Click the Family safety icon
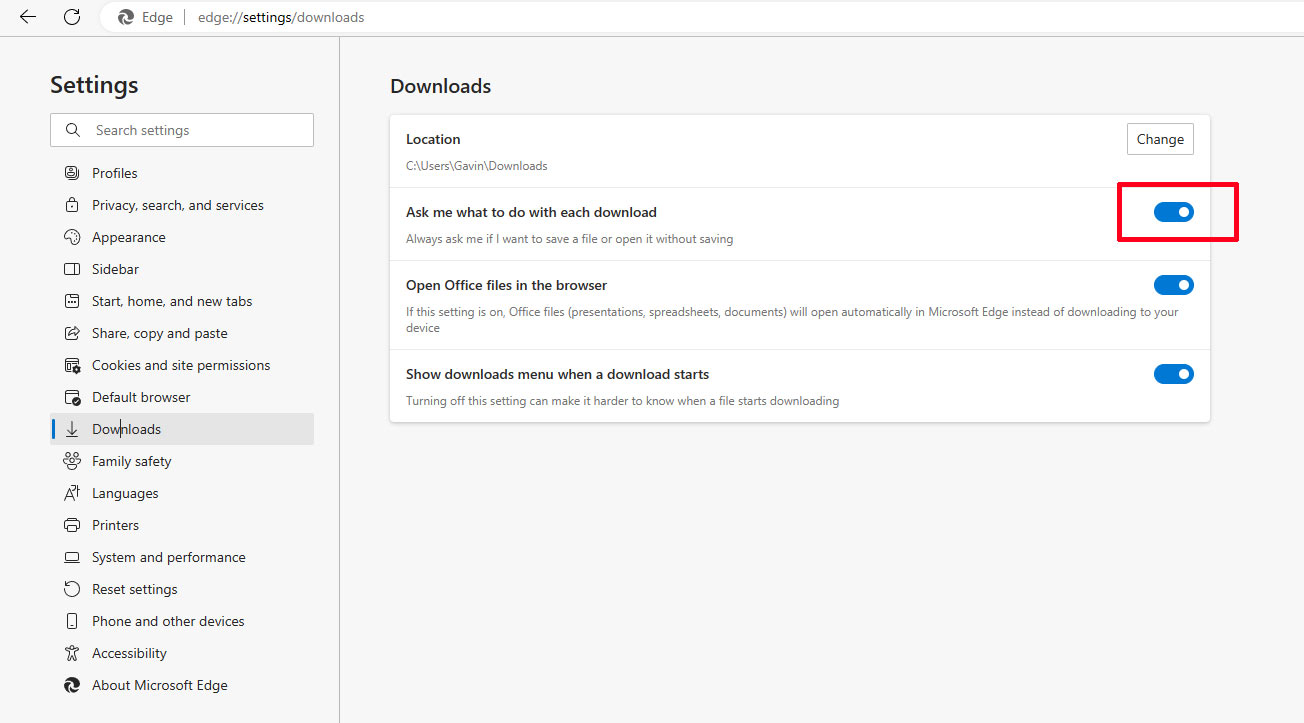 coord(72,461)
